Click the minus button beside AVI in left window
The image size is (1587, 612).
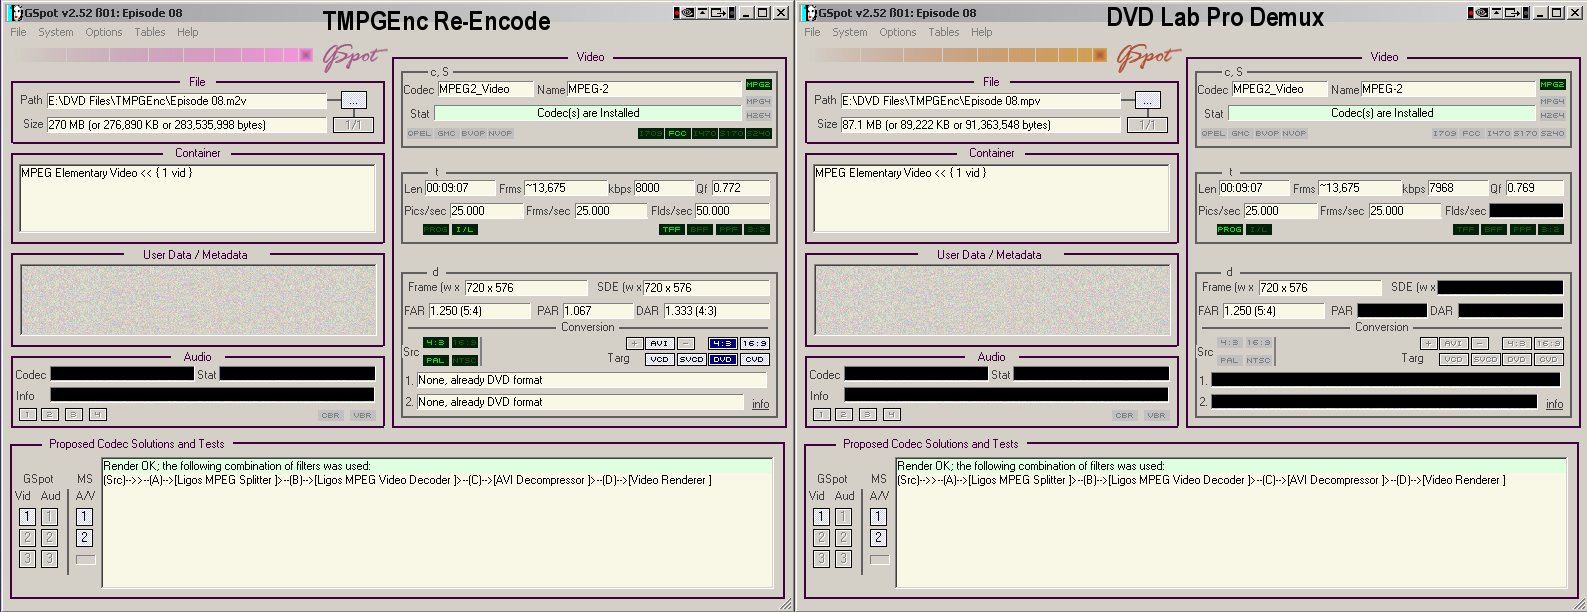point(685,343)
